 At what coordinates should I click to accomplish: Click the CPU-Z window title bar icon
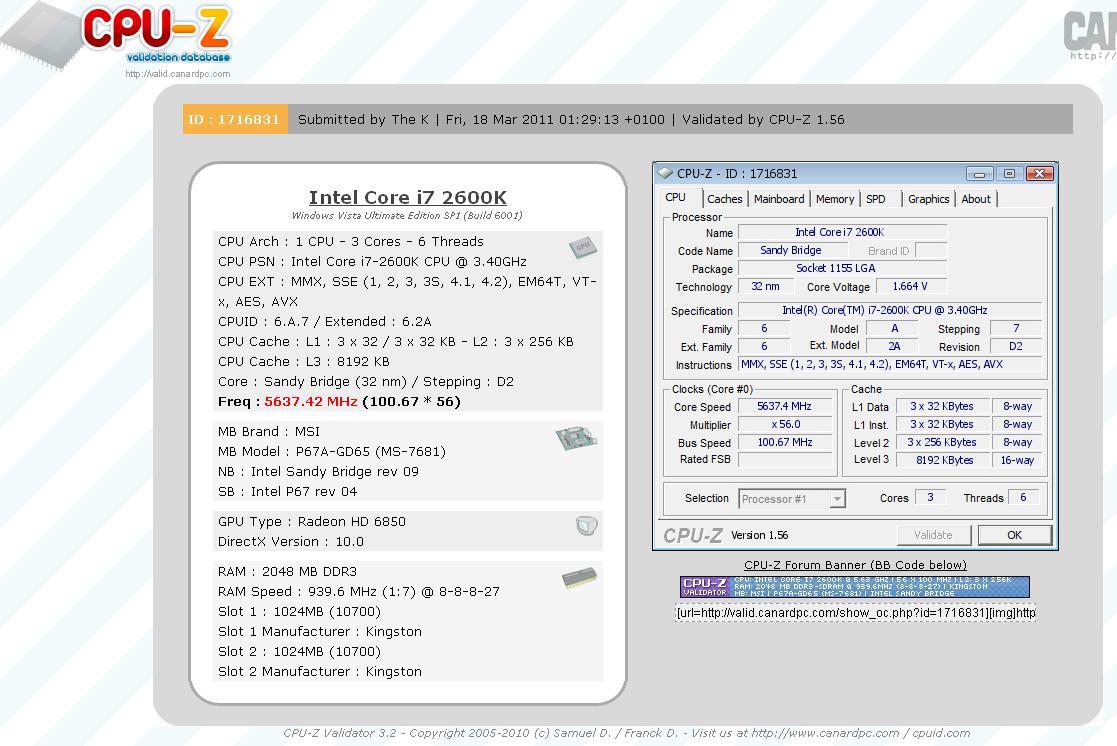[x=665, y=173]
